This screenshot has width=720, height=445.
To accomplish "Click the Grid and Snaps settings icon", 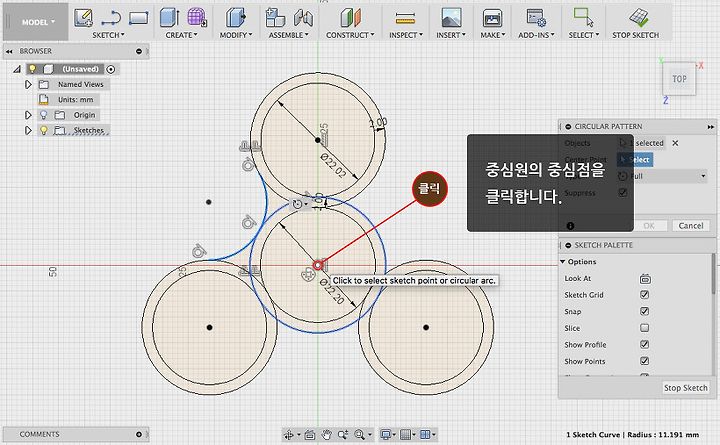I will pyautogui.click(x=405, y=434).
